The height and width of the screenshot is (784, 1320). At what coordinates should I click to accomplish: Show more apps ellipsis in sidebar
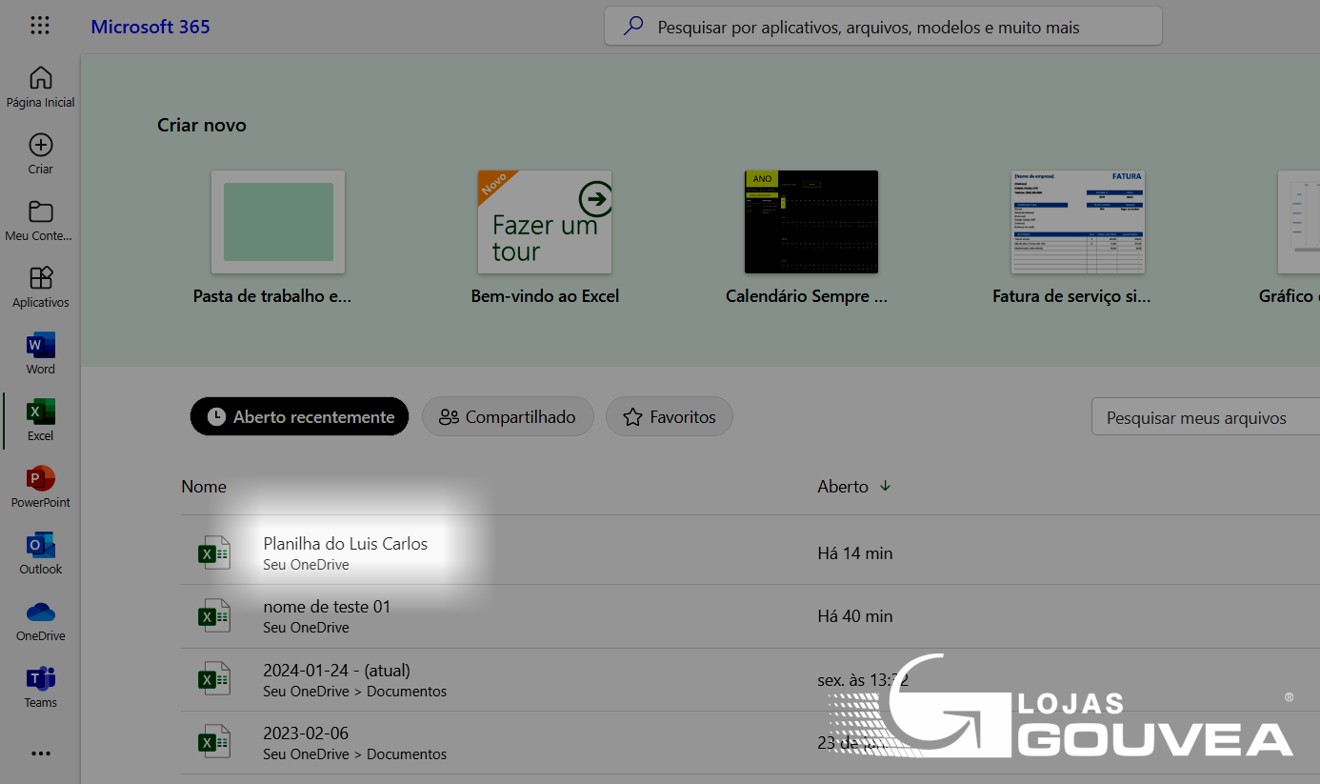[x=40, y=753]
